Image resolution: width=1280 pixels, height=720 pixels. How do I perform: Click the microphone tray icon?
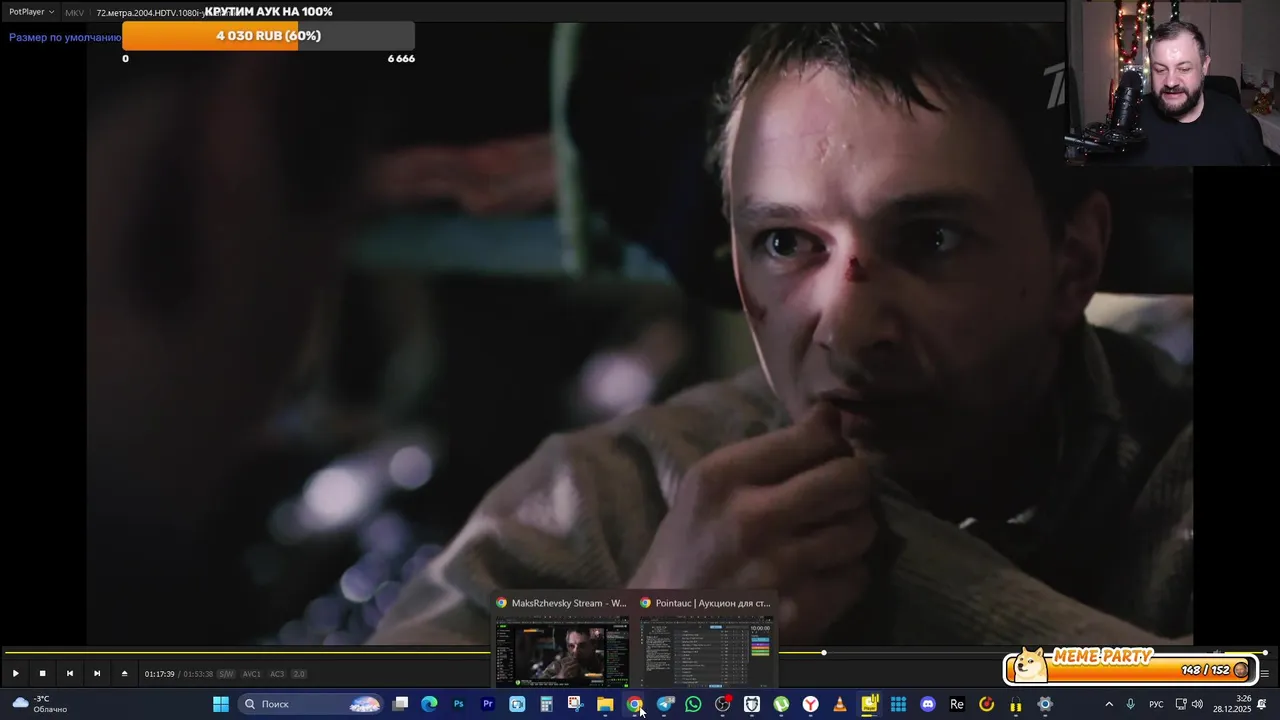coord(1130,704)
